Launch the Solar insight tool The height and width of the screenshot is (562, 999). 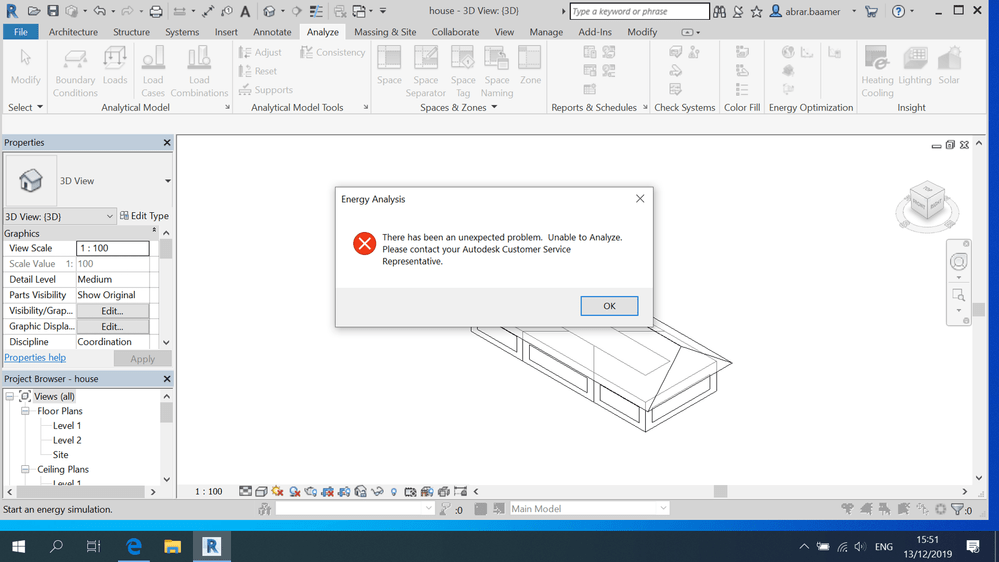coord(949,66)
